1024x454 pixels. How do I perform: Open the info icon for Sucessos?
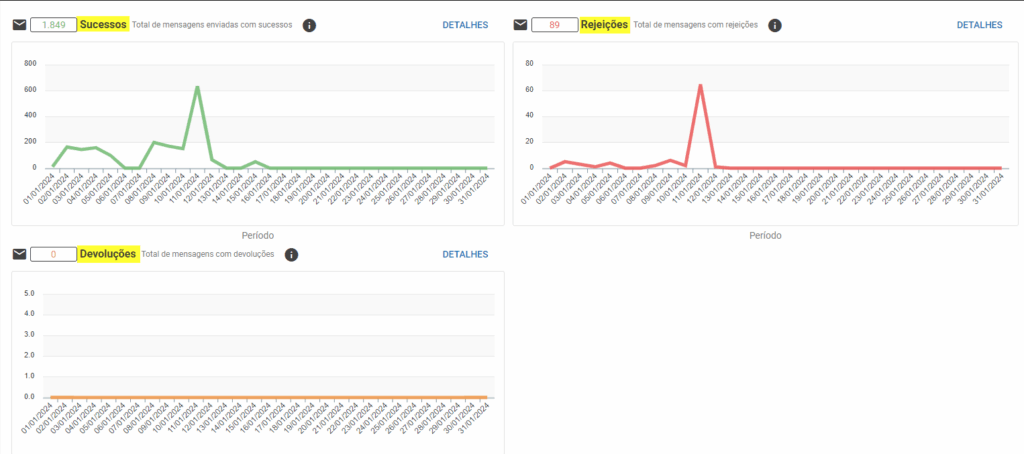[309, 25]
